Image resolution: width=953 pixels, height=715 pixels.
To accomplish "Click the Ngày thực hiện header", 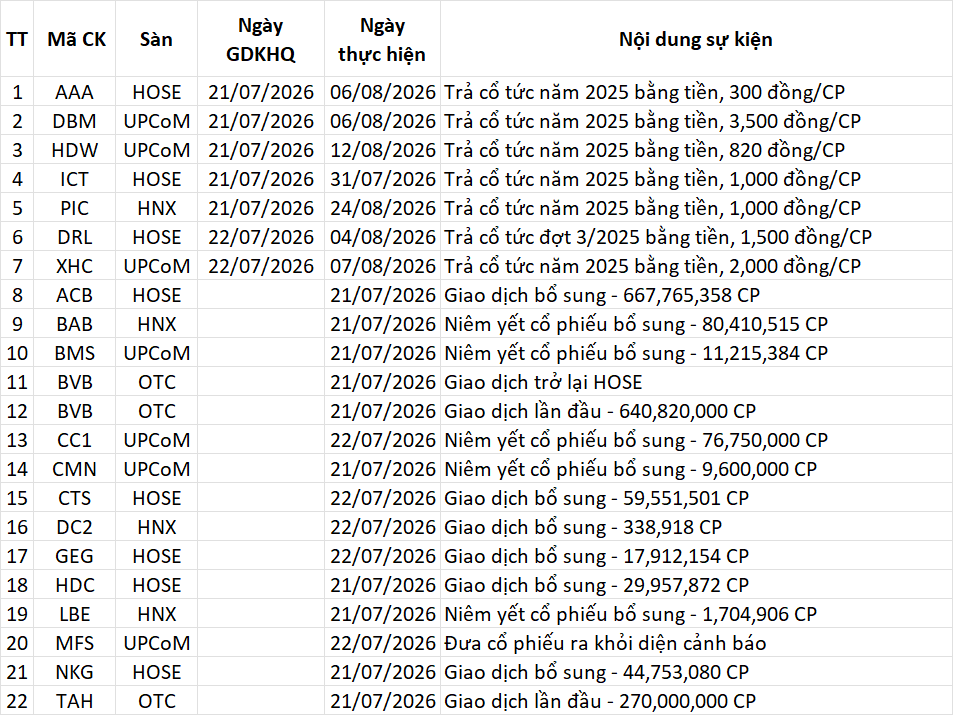I will pyautogui.click(x=382, y=39).
